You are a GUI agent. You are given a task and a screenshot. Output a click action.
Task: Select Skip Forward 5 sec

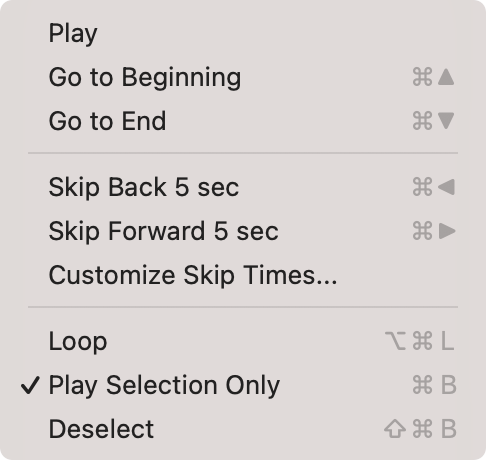coord(243,231)
